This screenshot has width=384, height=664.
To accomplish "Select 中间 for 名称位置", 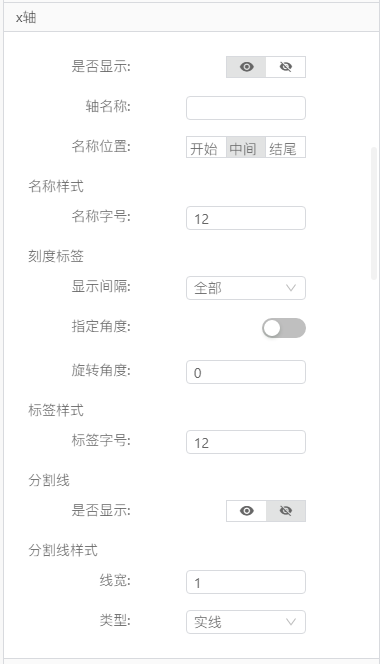I will 246,148.
